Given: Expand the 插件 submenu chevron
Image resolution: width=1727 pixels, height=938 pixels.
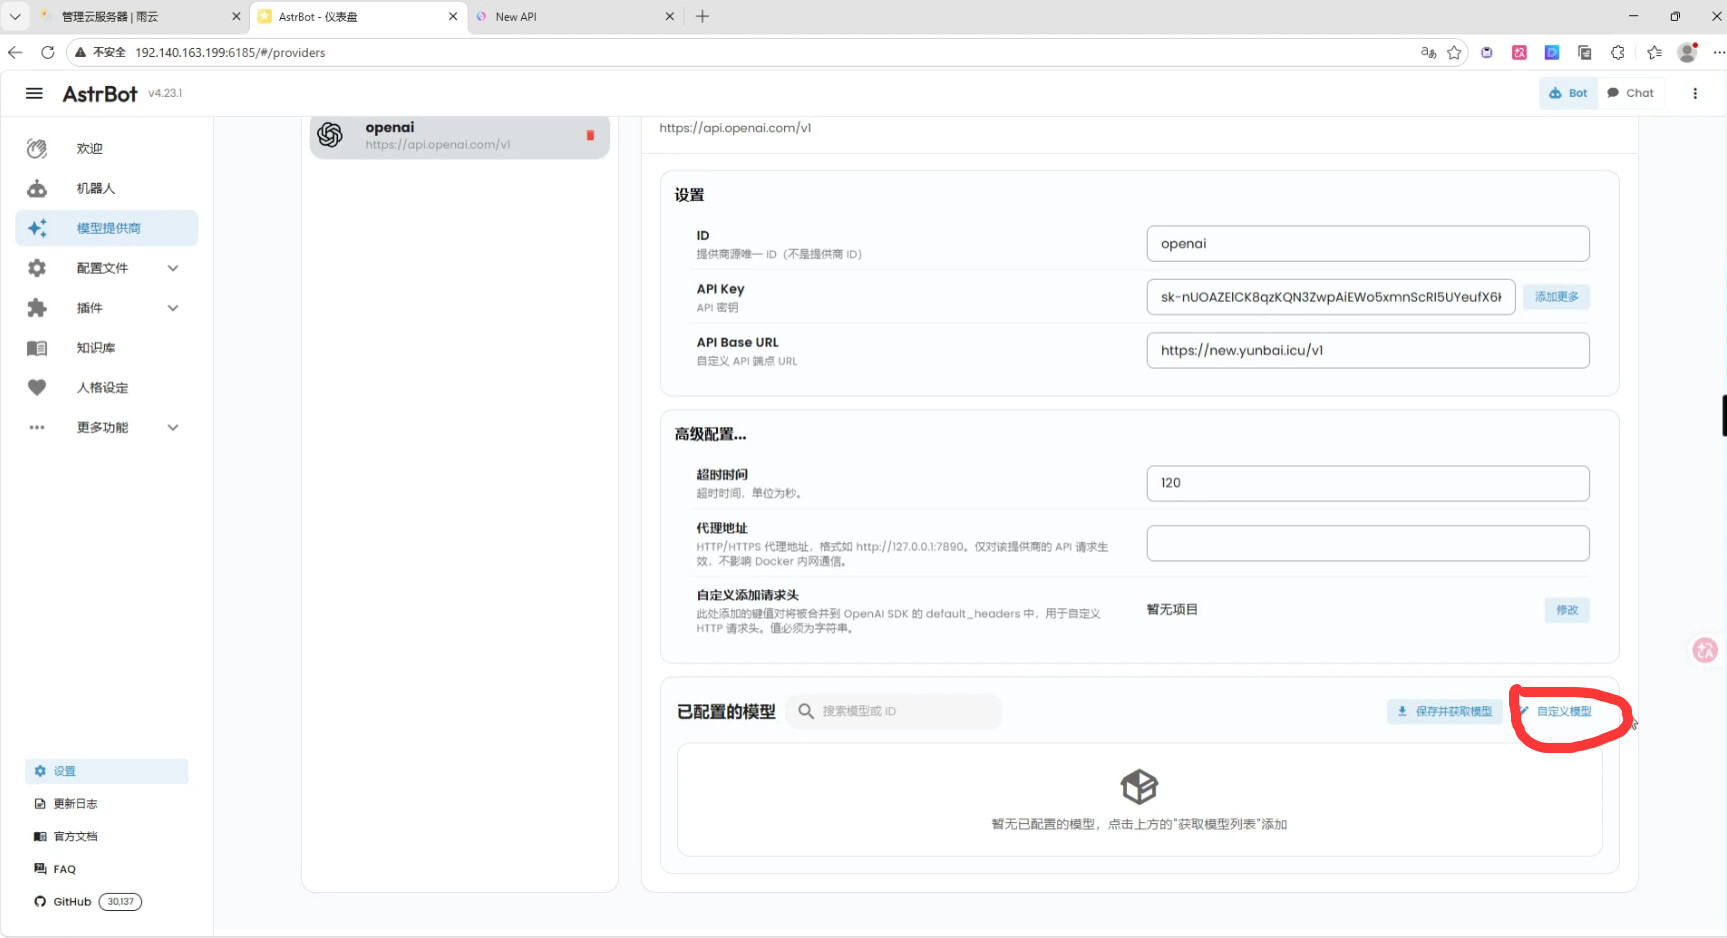Looking at the screenshot, I should pos(173,308).
